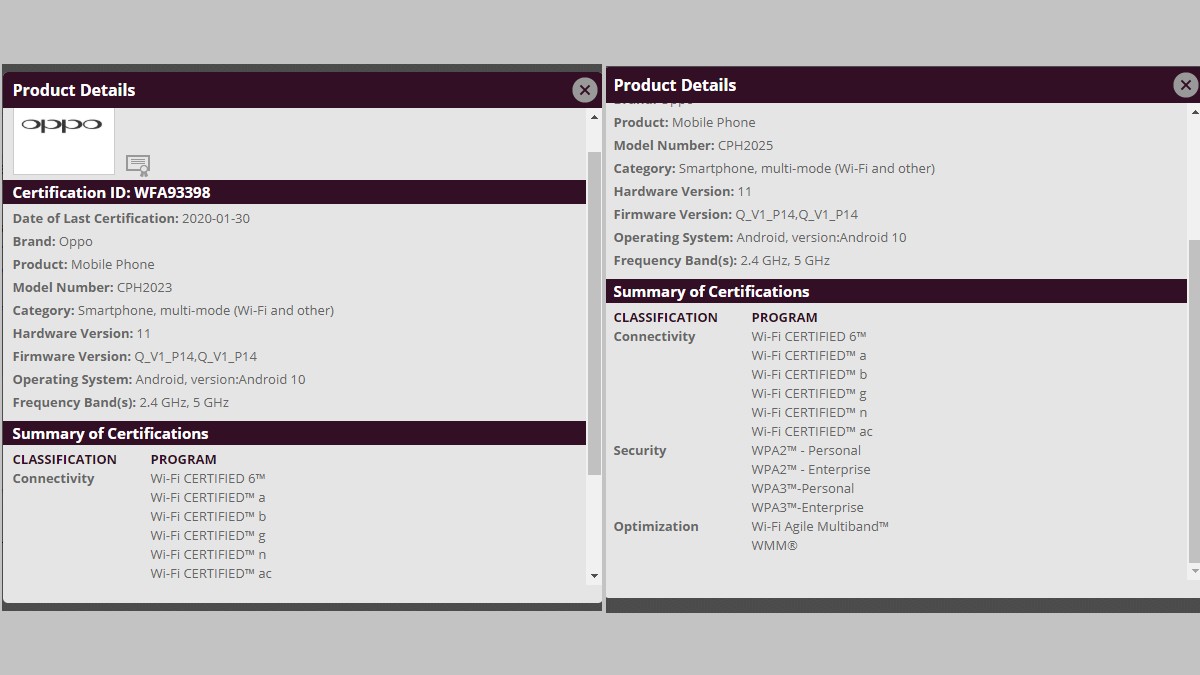
Task: Click left dialog scrollbar up arrow
Action: pos(594,117)
